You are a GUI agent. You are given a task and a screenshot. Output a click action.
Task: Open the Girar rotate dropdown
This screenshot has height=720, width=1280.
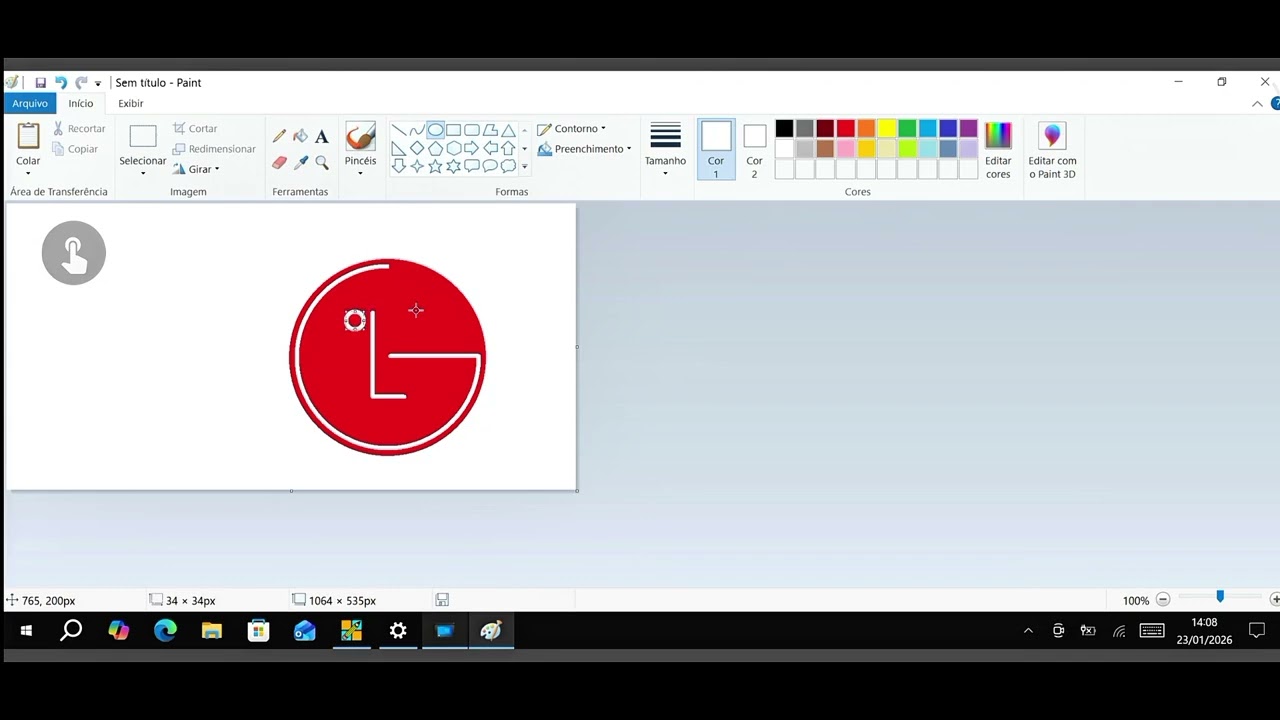(x=196, y=169)
